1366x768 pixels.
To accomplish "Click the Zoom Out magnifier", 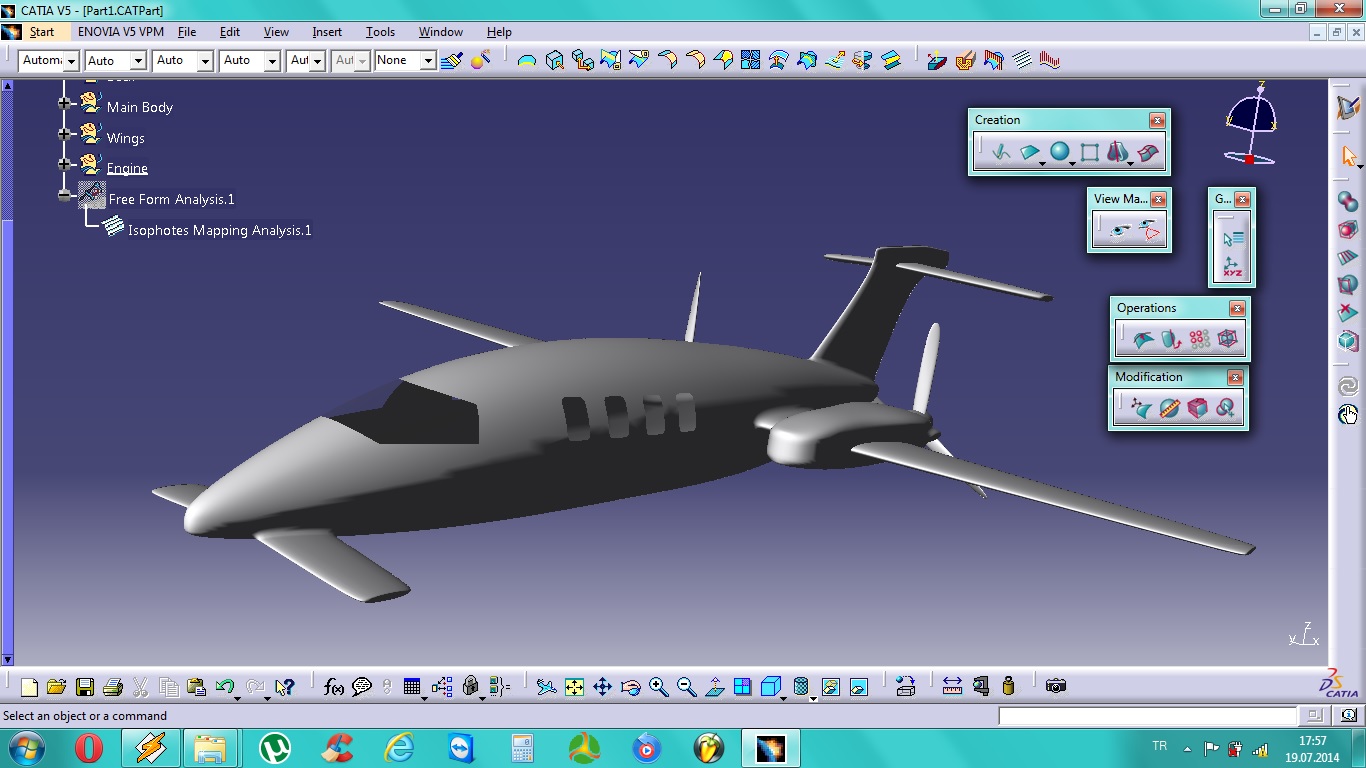I will tap(686, 687).
